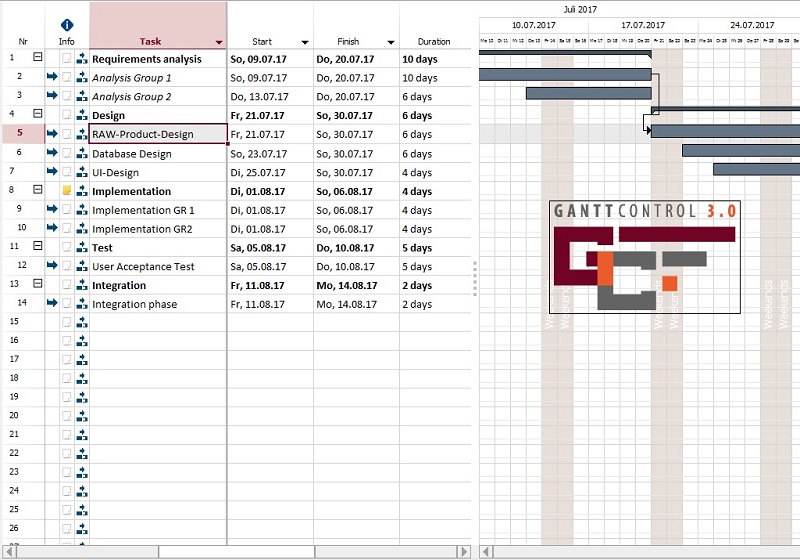Click the blue arrow indicator in Implementation GR2 row
The image size is (800, 560).
pyautogui.click(x=52, y=227)
